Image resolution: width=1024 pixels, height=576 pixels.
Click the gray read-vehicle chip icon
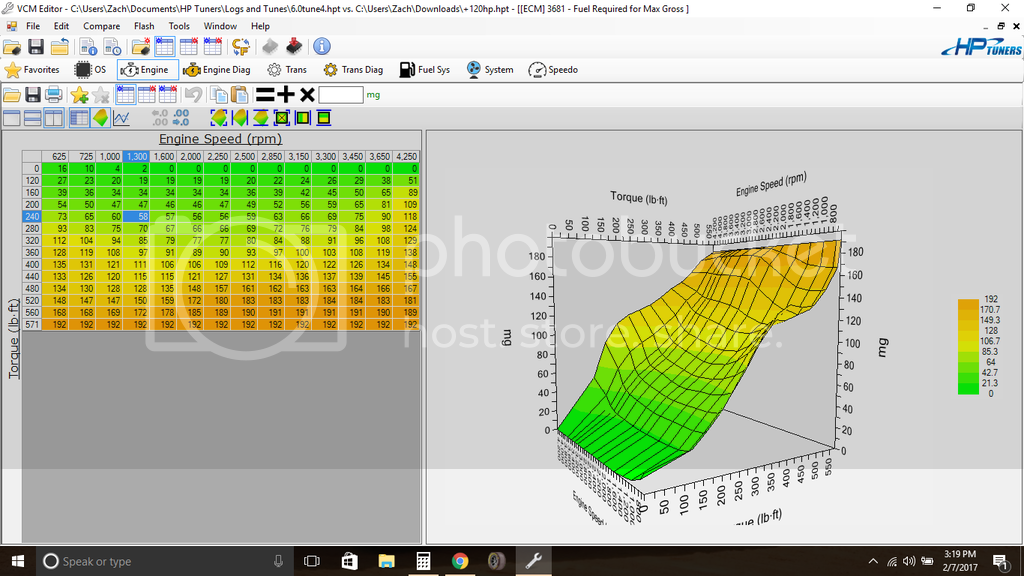270,47
